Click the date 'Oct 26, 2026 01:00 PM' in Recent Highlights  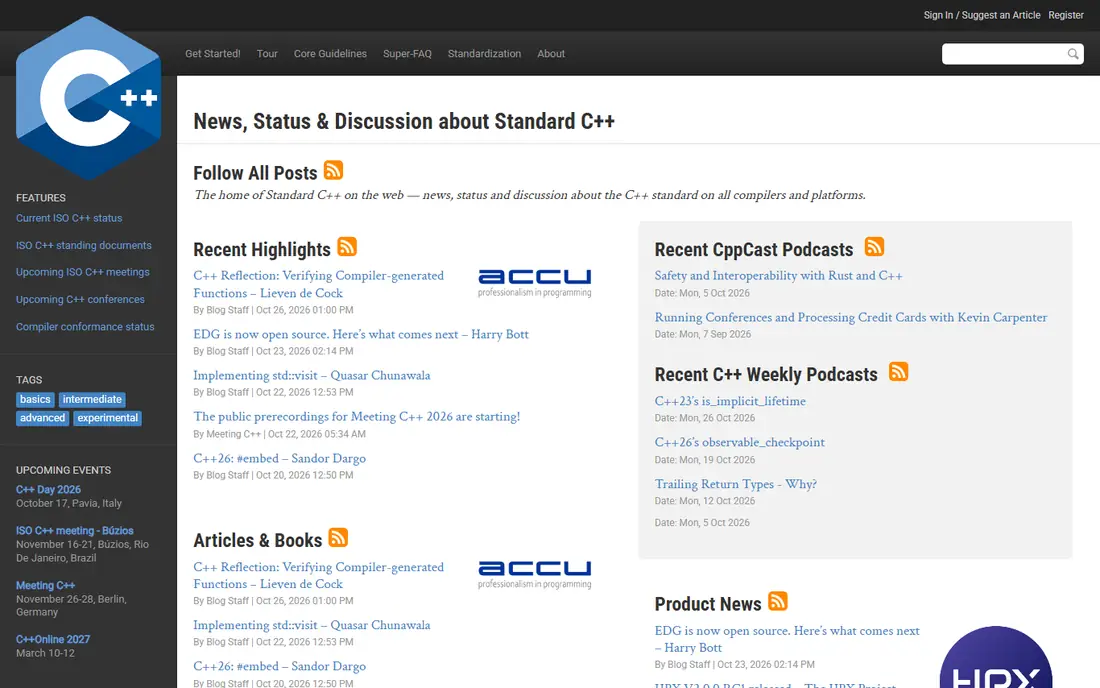tap(304, 310)
